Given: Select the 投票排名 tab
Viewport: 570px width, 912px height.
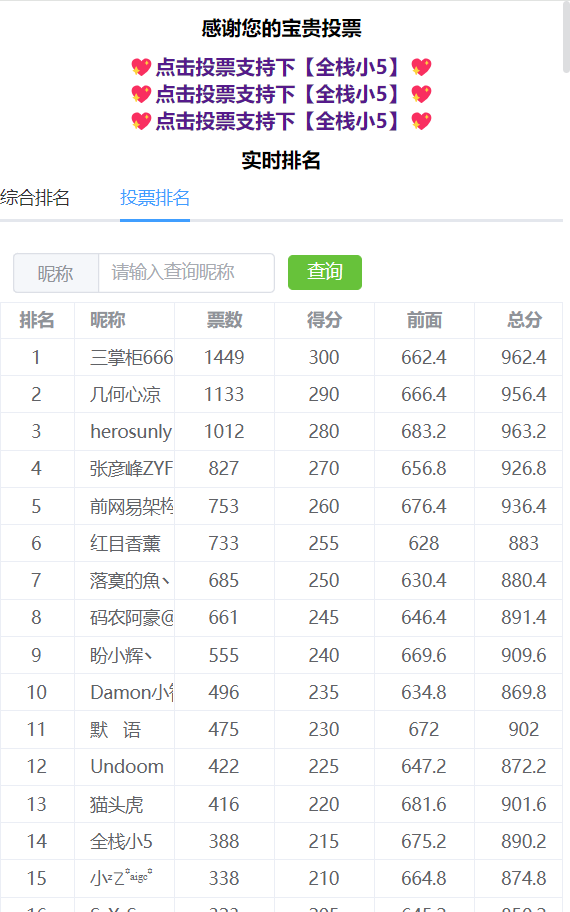Looking at the screenshot, I should pyautogui.click(x=155, y=198).
